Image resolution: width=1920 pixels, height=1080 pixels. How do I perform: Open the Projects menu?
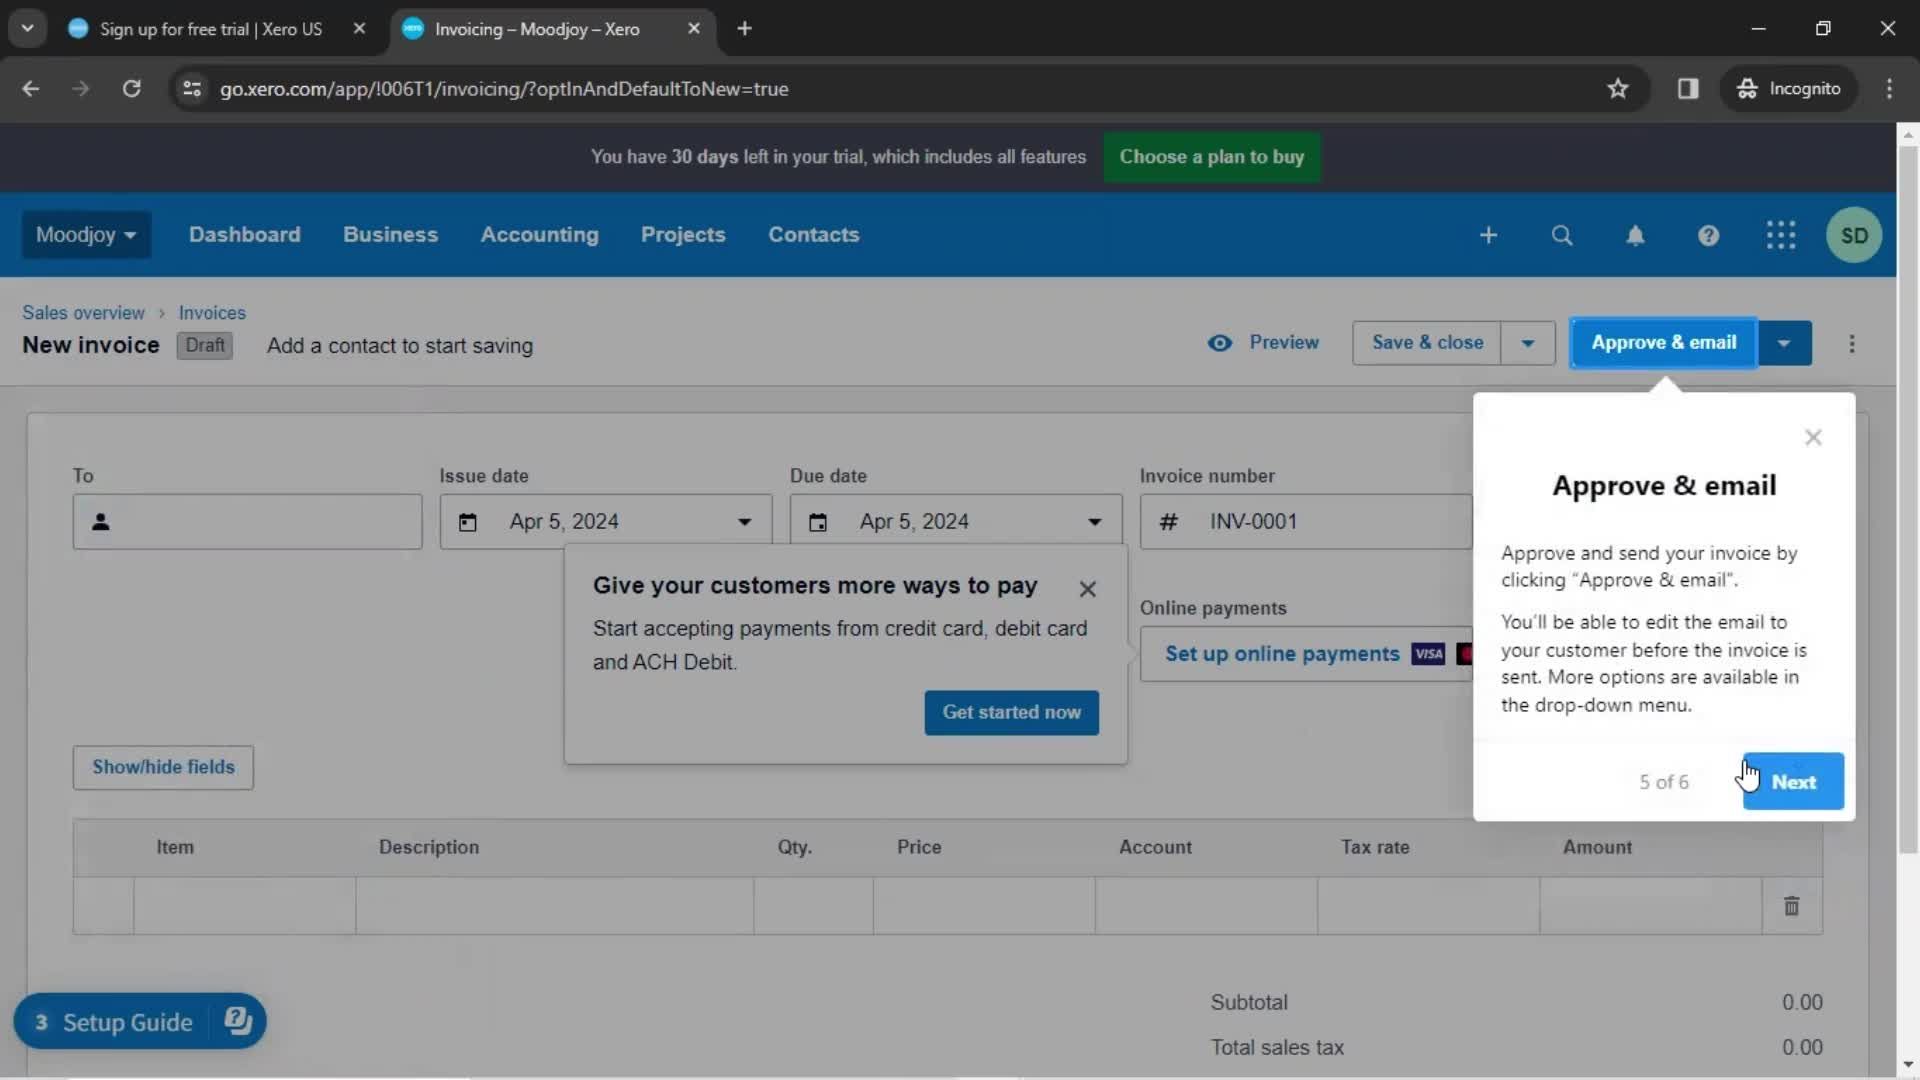[683, 235]
